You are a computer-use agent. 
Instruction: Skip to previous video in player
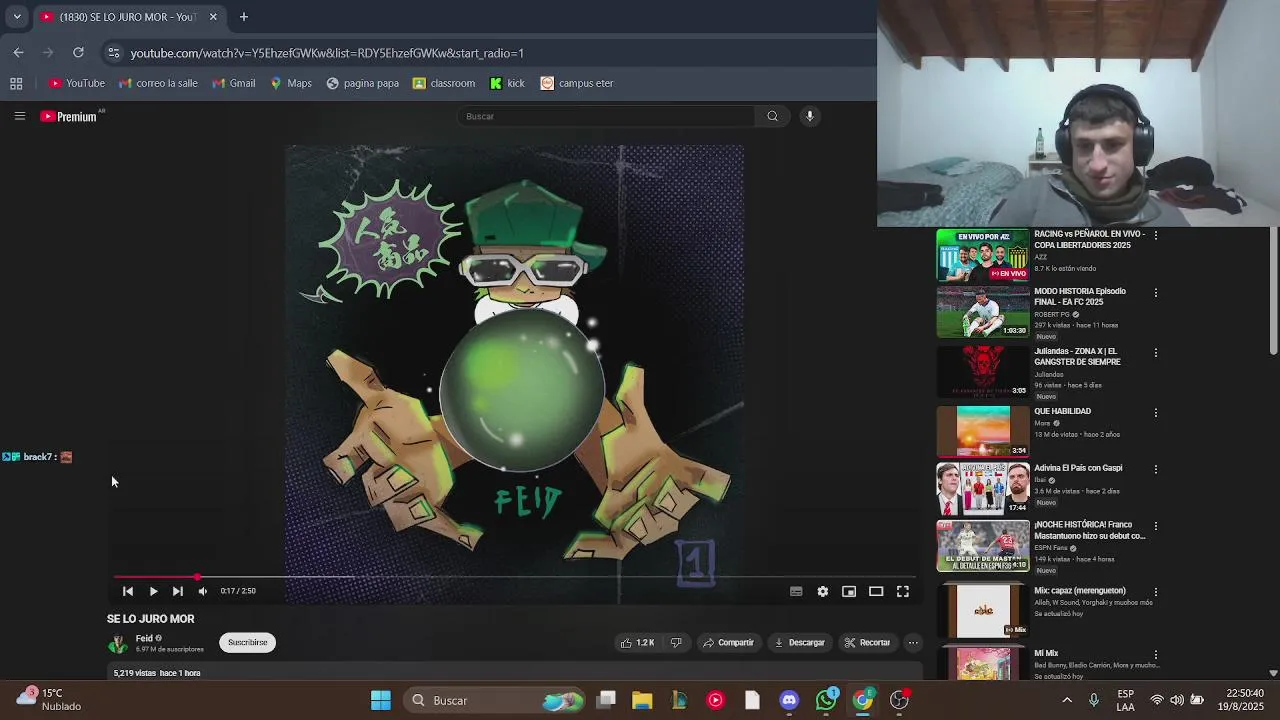point(128,591)
